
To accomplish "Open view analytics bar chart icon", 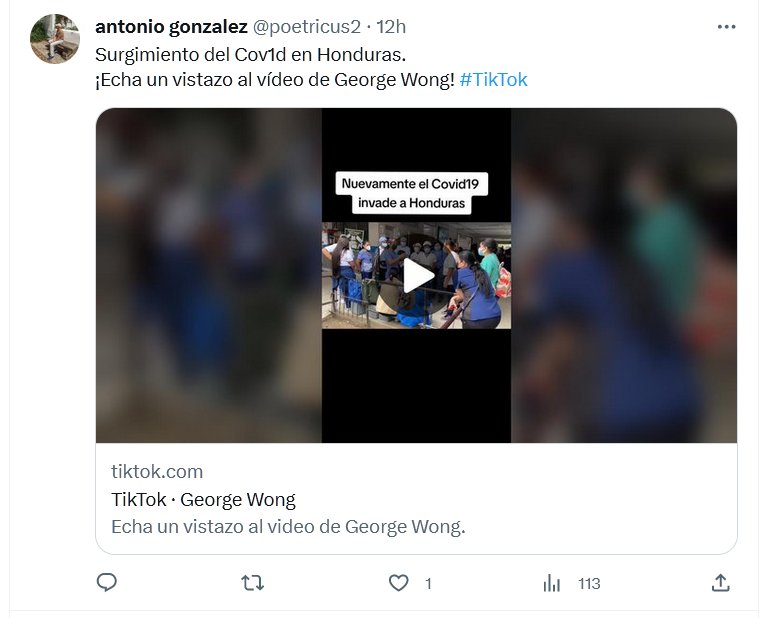I will click(x=551, y=582).
